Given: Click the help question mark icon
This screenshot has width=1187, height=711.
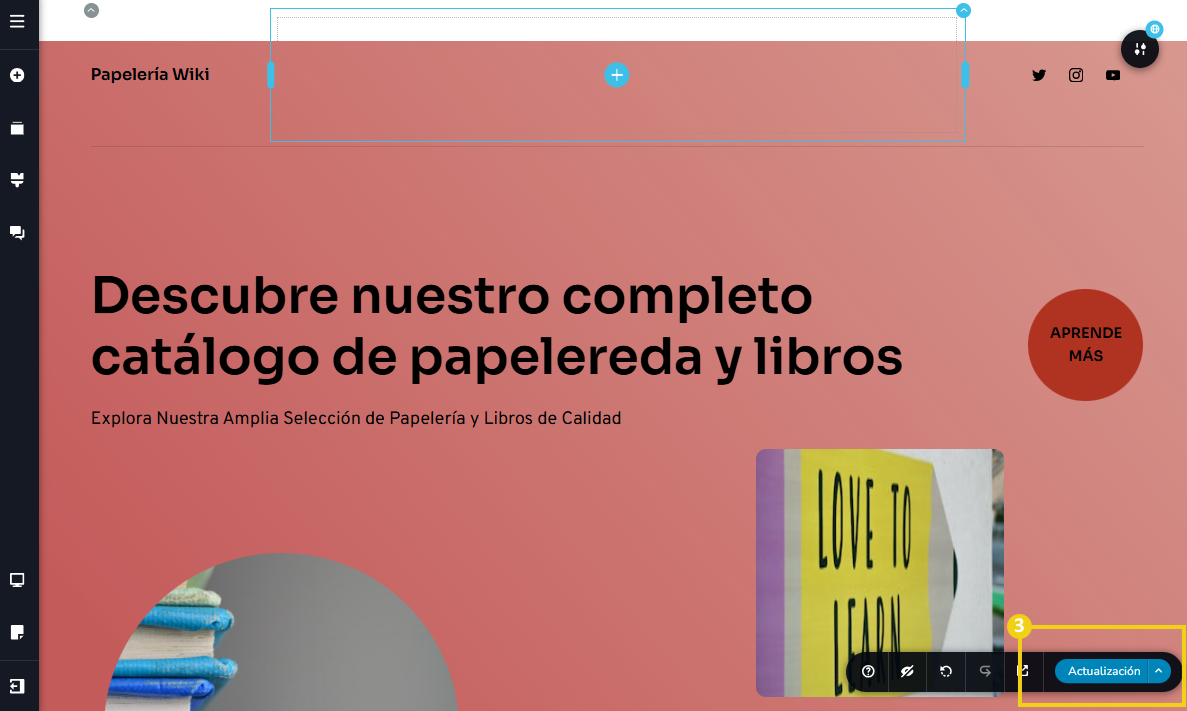Looking at the screenshot, I should click(868, 672).
